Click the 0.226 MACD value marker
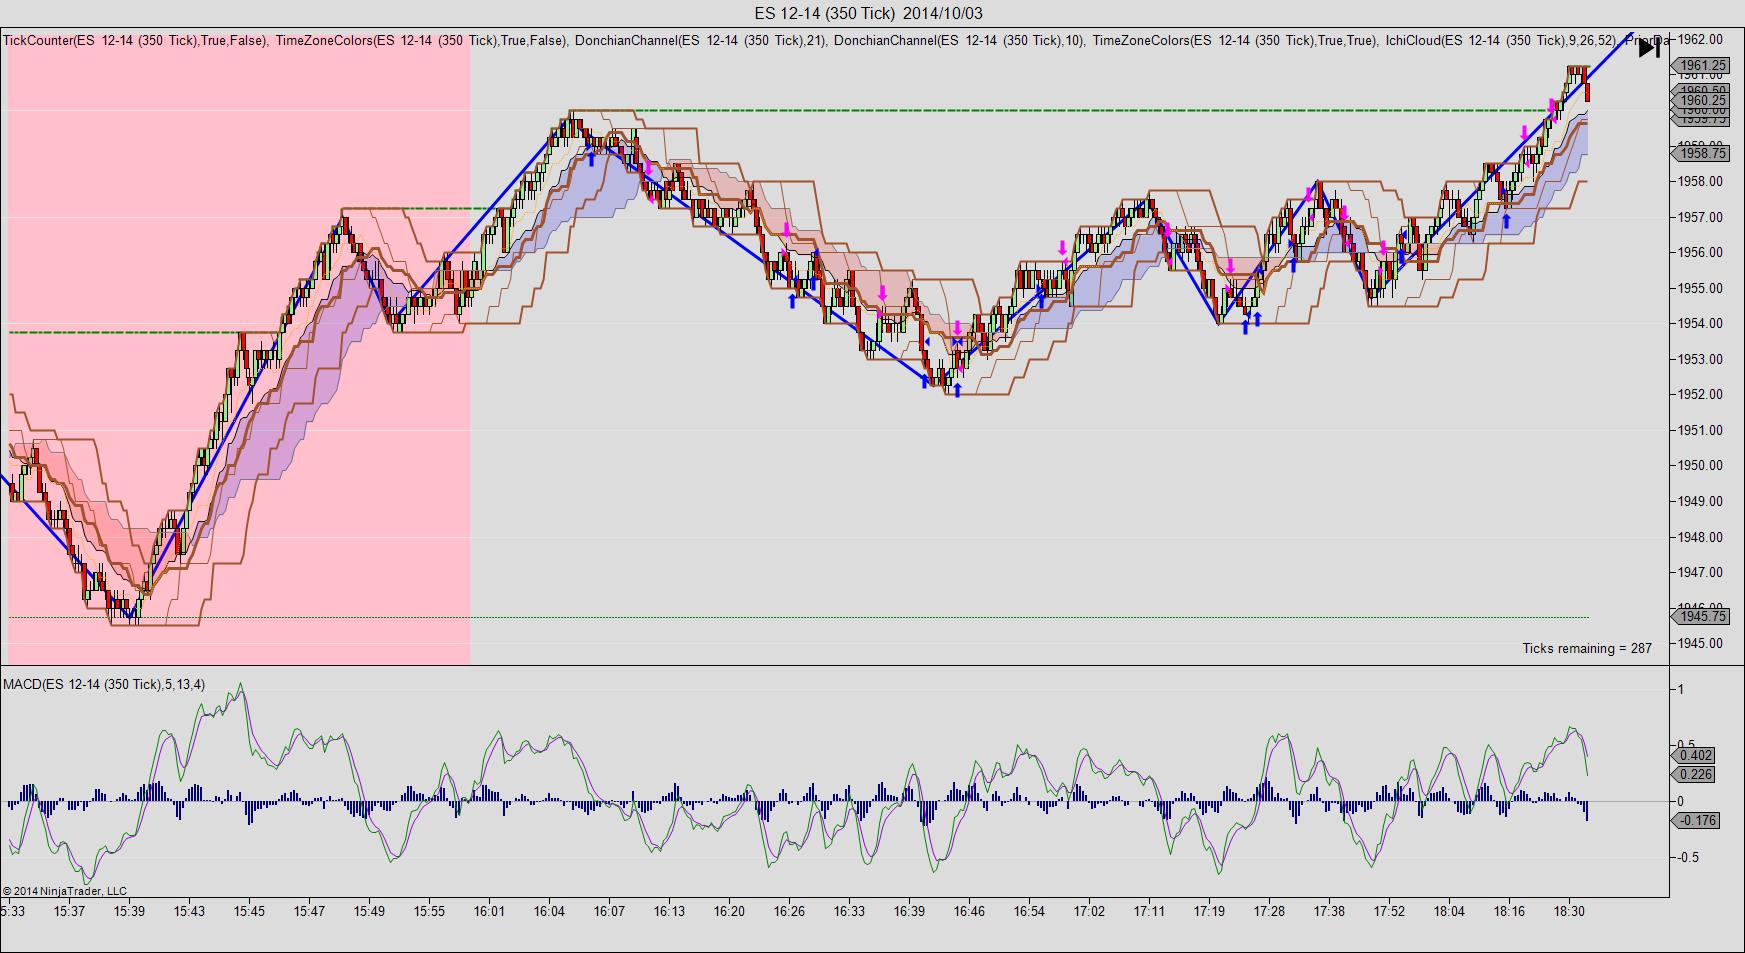The width and height of the screenshot is (1745, 953). 1695,774
